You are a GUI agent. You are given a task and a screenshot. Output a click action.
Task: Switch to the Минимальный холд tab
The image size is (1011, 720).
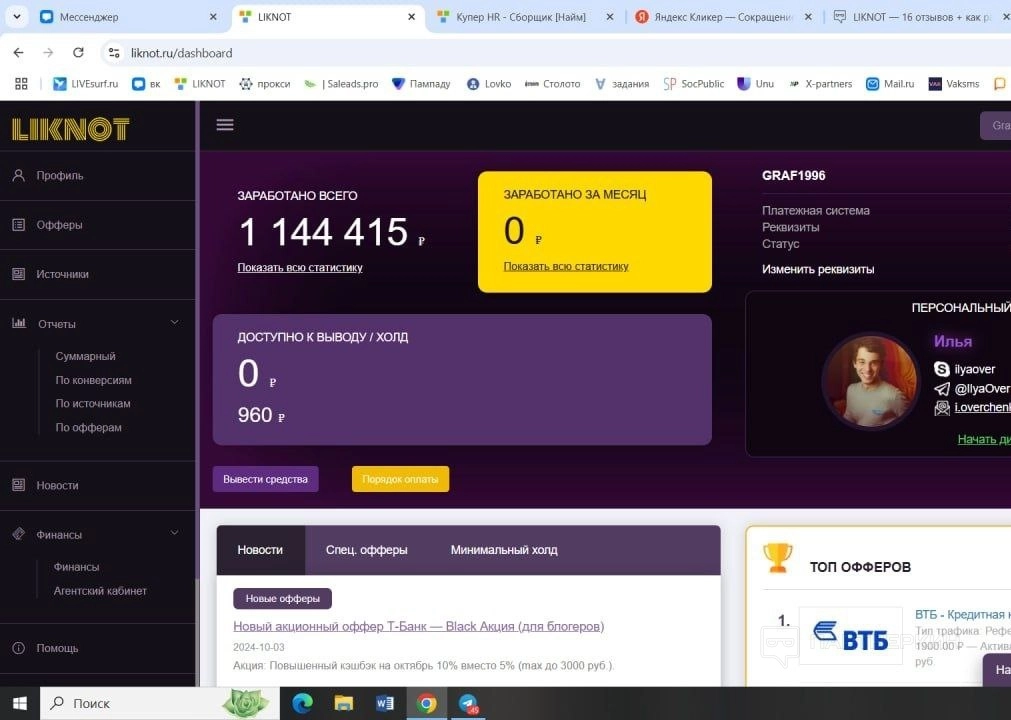504,550
